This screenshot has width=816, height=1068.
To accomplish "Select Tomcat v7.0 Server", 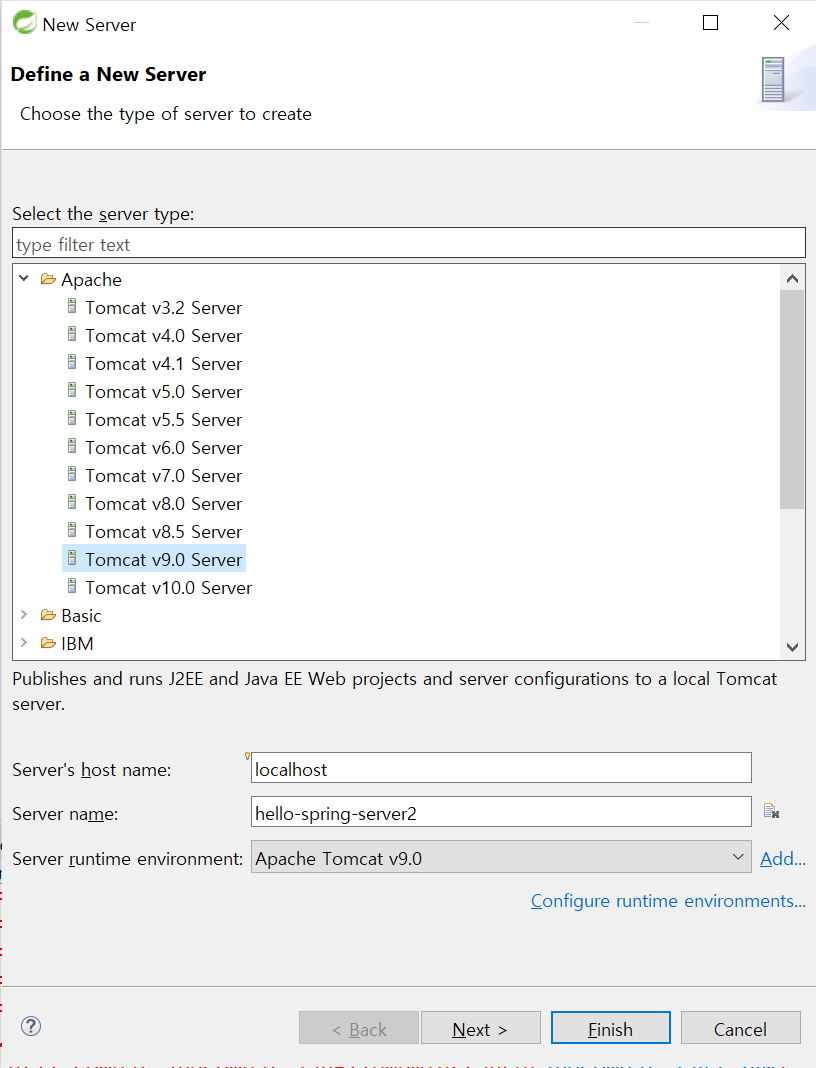I will click(x=163, y=475).
